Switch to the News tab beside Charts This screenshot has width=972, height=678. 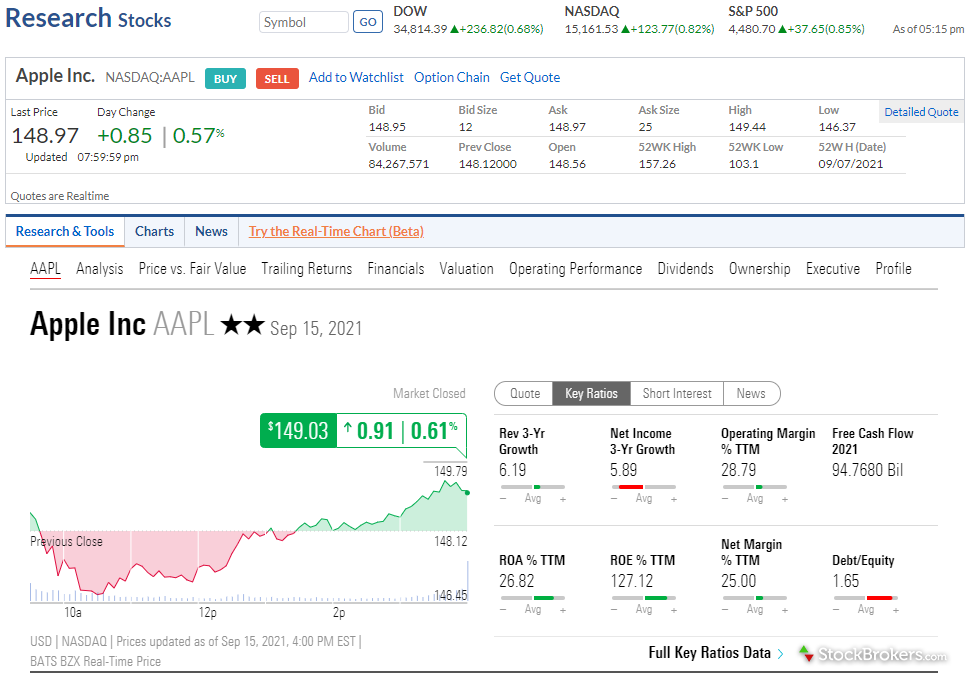pos(211,231)
